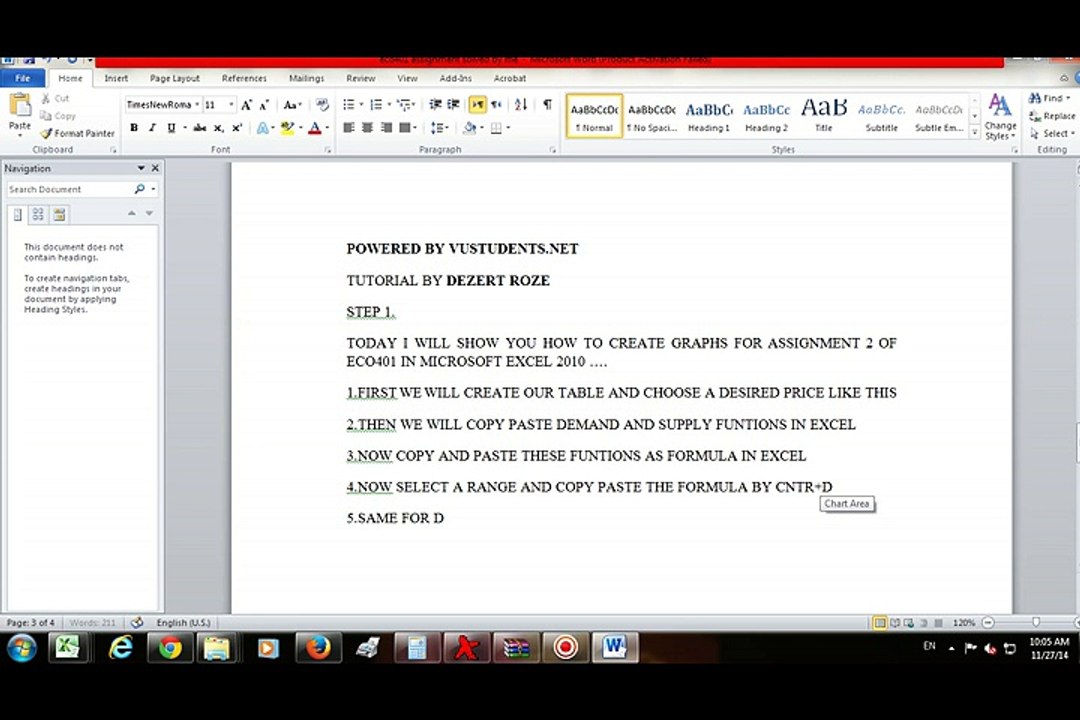Click the Increase Indent icon

453,105
